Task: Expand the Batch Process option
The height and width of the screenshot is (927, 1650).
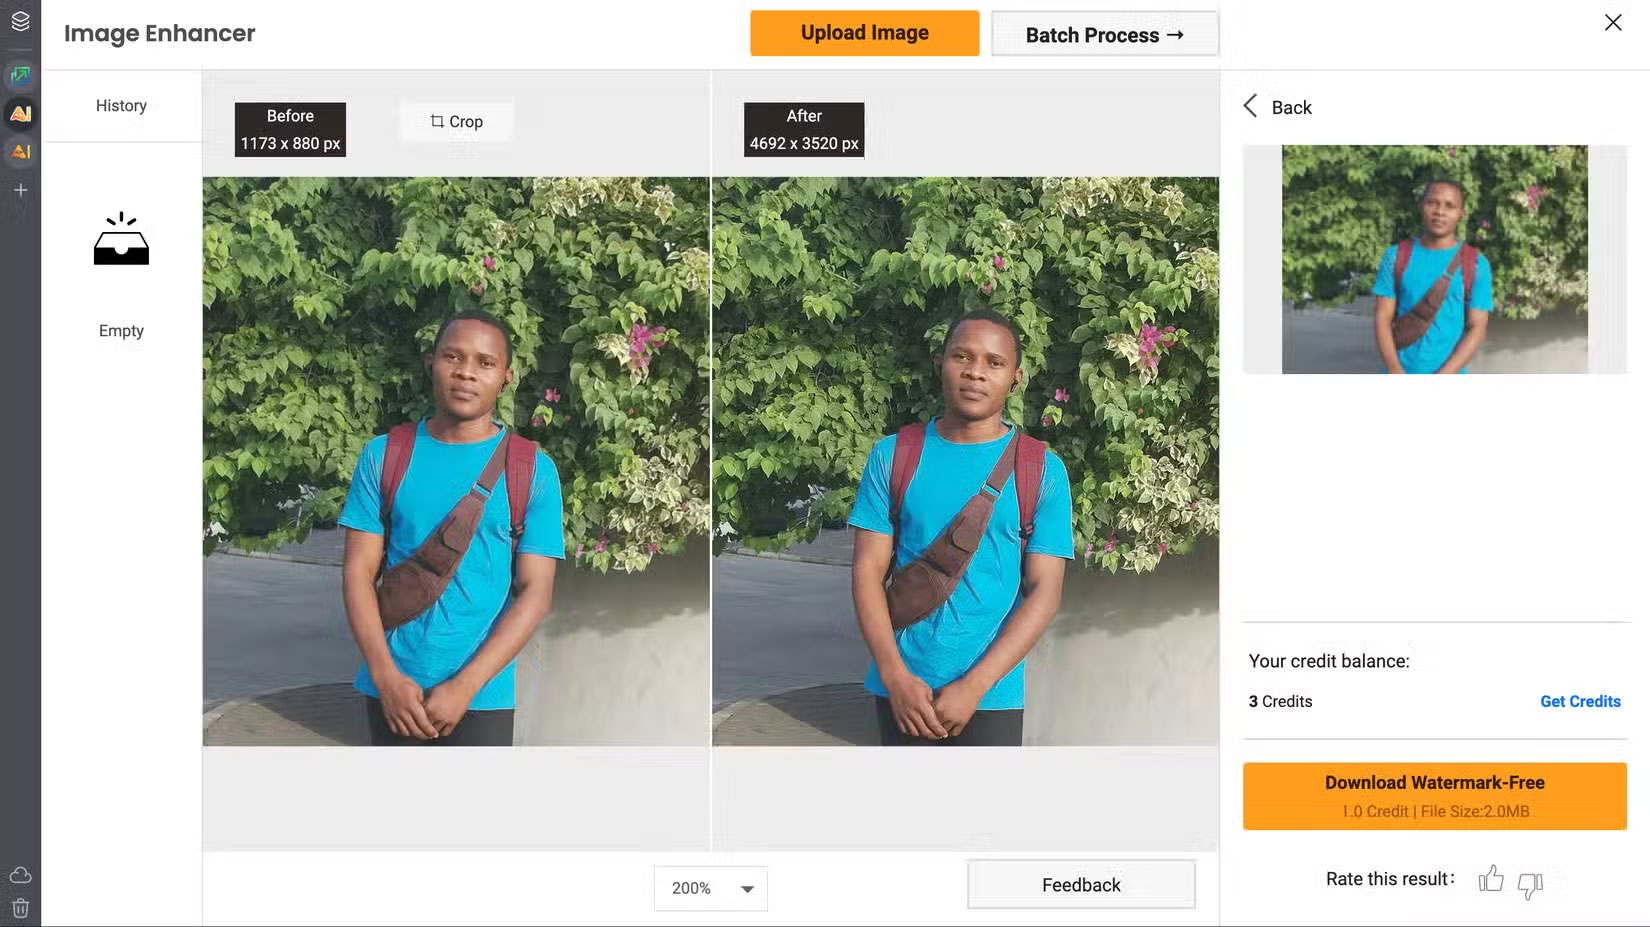Action: pos(1104,34)
